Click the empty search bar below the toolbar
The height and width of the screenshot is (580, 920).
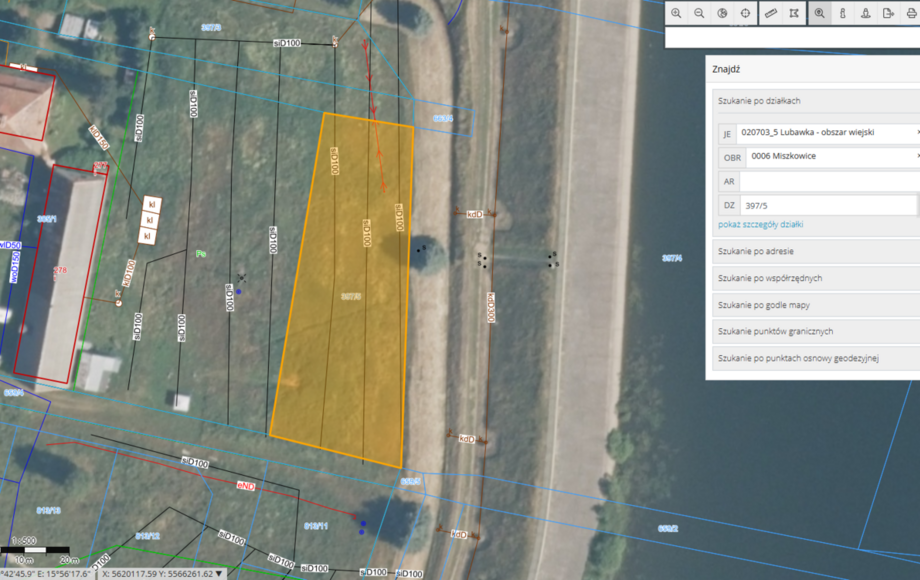(792, 37)
